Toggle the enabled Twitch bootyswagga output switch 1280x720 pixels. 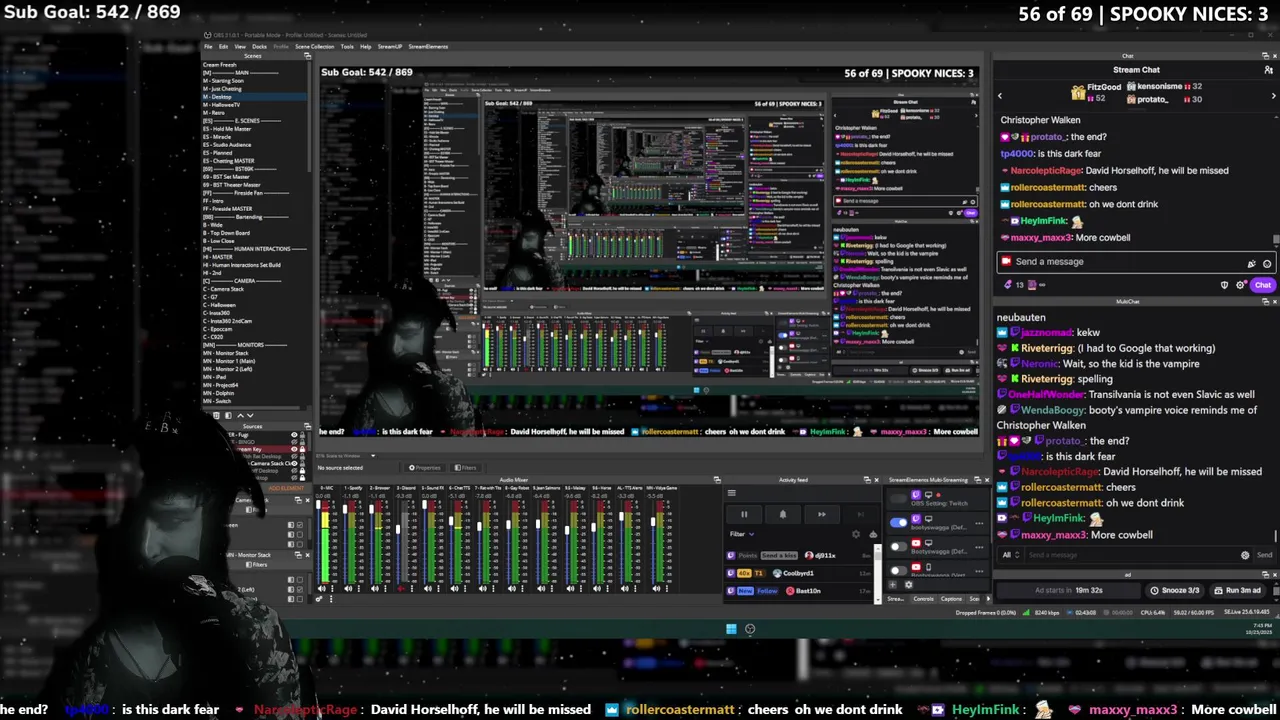pyautogui.click(x=899, y=523)
